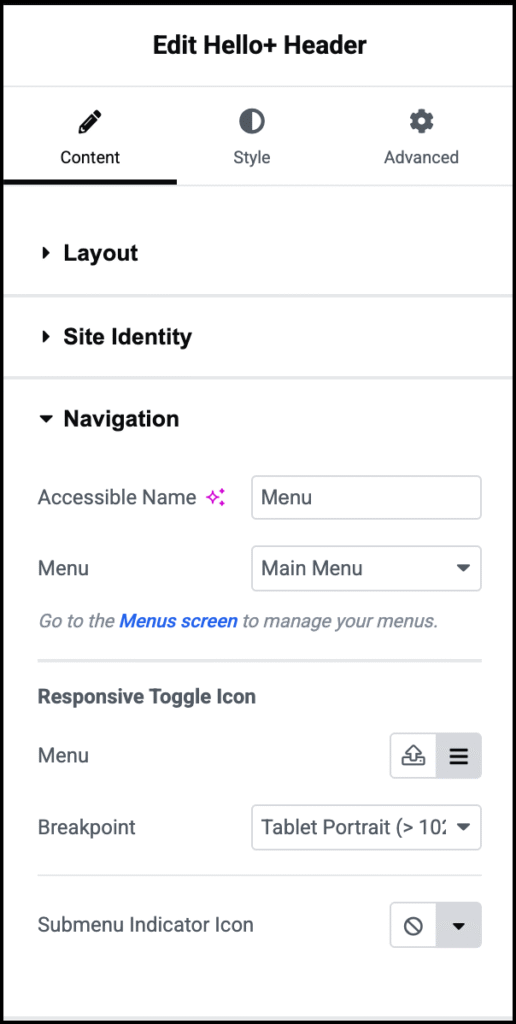Open the Content tab
This screenshot has height=1024, width=516.
tap(90, 137)
